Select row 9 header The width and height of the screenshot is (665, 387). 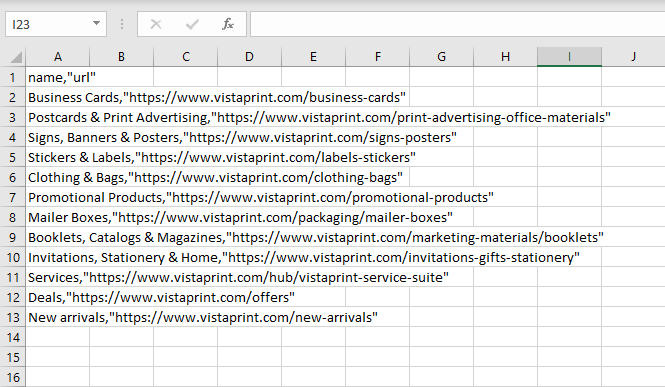(x=13, y=237)
